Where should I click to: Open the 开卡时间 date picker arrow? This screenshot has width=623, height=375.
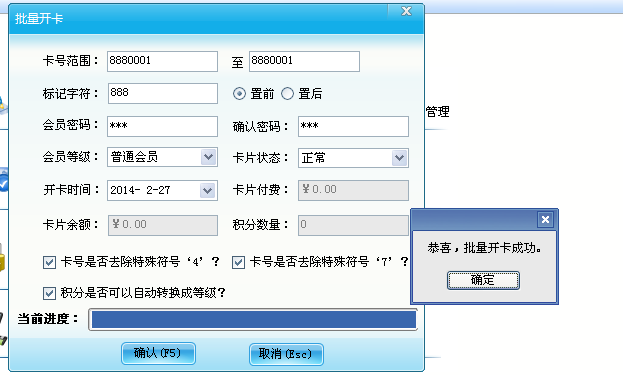click(207, 191)
